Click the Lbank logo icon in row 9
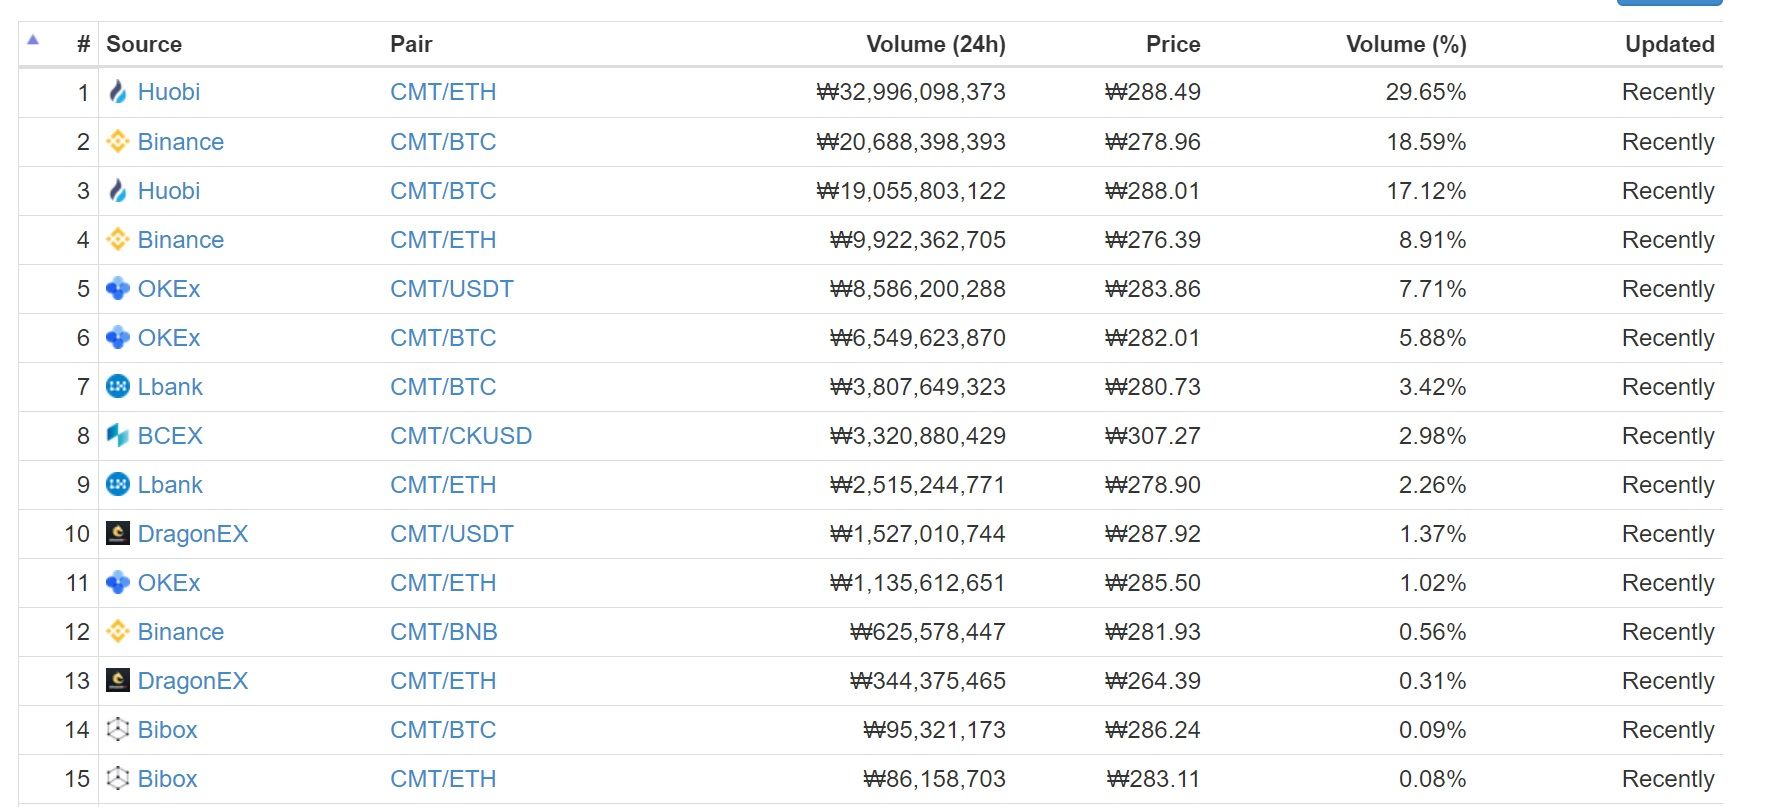The width and height of the screenshot is (1765, 807). [x=118, y=484]
